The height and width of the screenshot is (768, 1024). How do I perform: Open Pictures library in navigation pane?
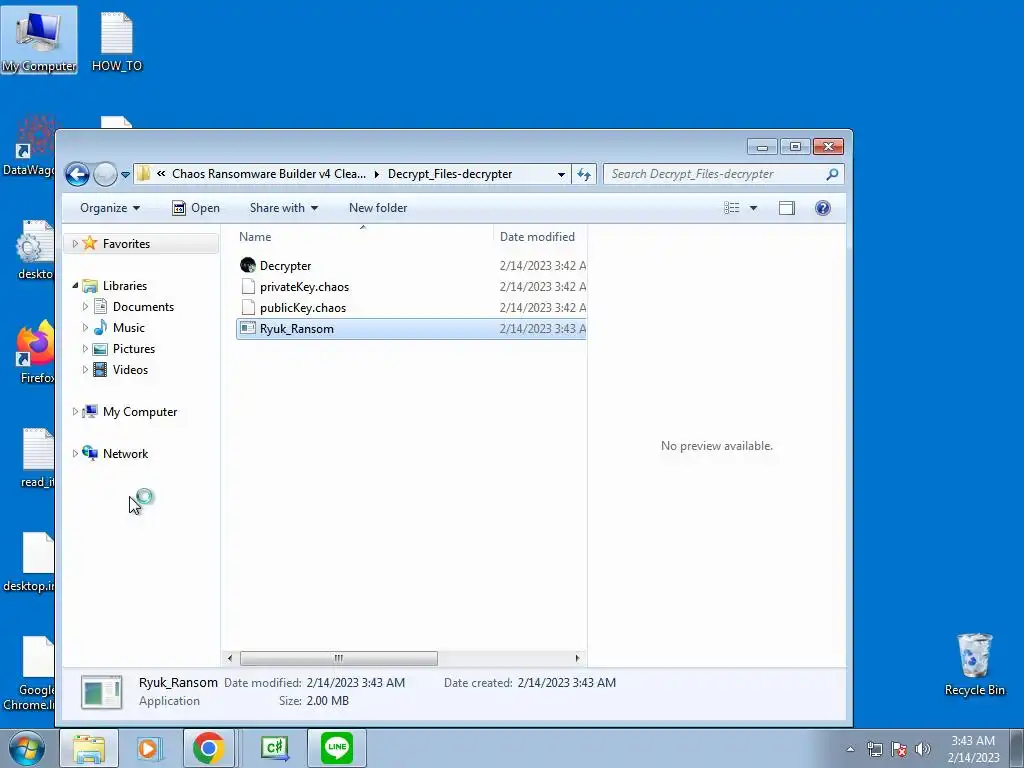(x=134, y=348)
